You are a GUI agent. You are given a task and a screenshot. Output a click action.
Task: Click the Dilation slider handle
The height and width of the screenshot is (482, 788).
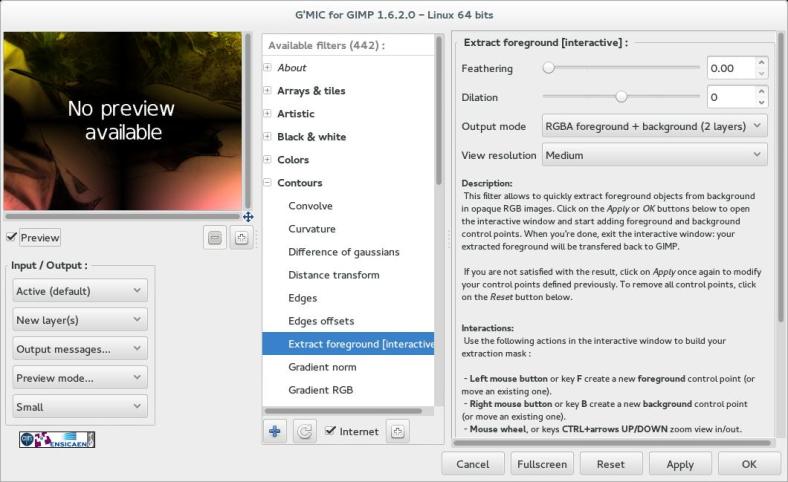tap(621, 97)
